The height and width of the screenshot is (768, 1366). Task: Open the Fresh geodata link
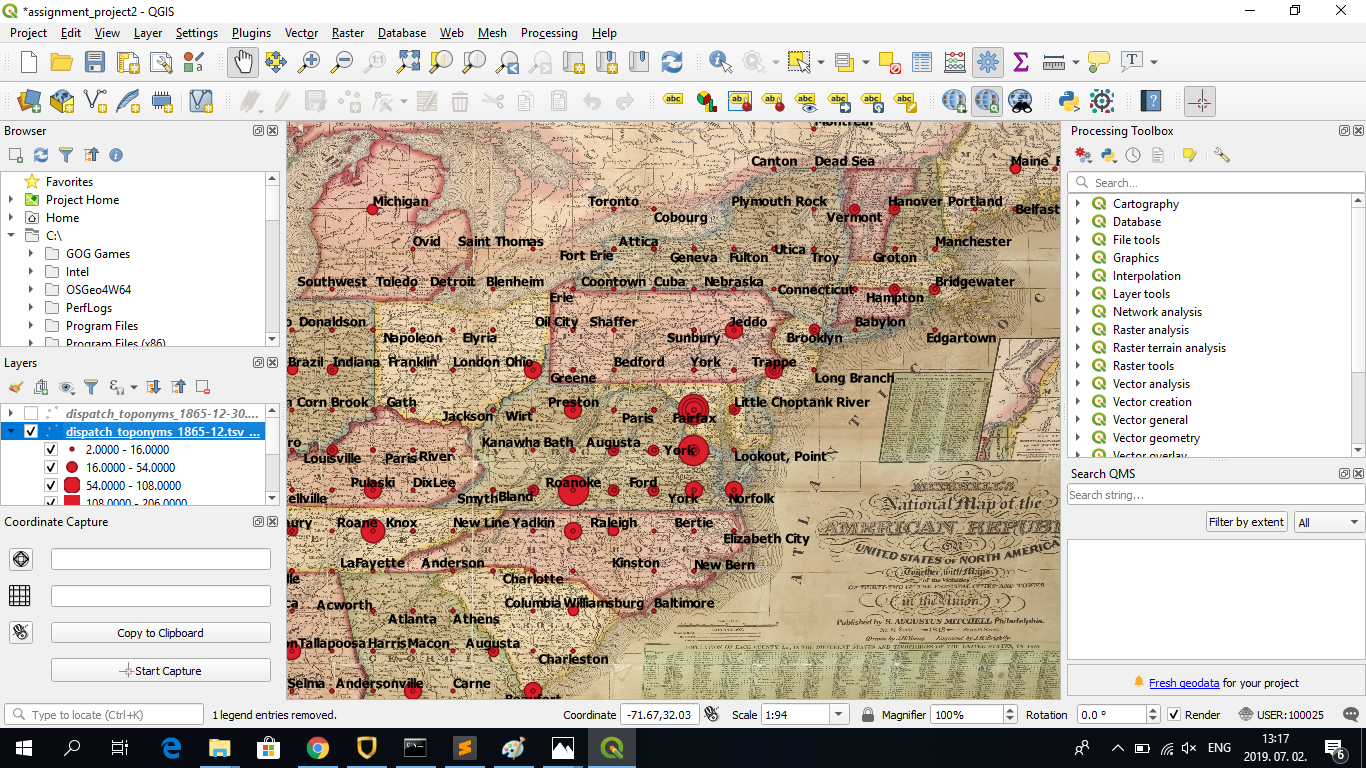click(x=1184, y=683)
